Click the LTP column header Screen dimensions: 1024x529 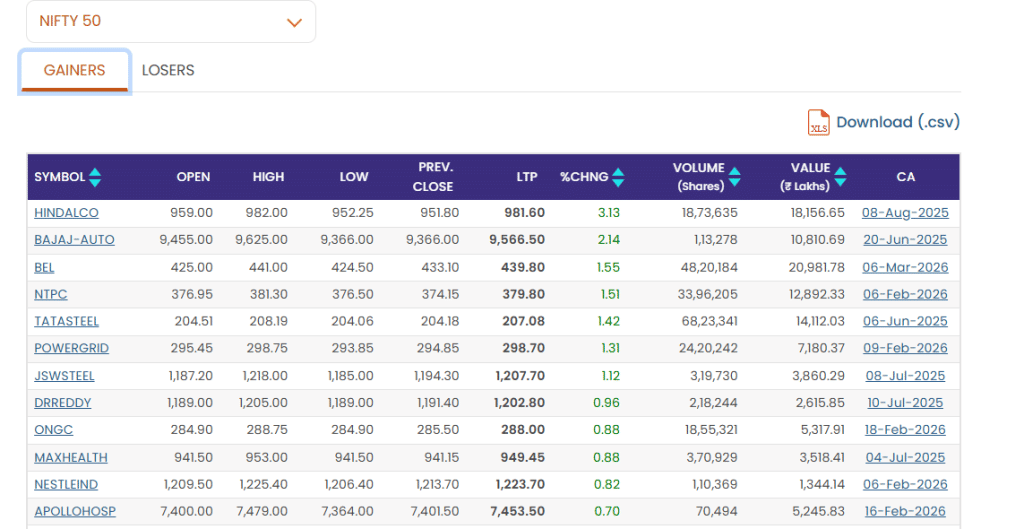[x=526, y=177]
